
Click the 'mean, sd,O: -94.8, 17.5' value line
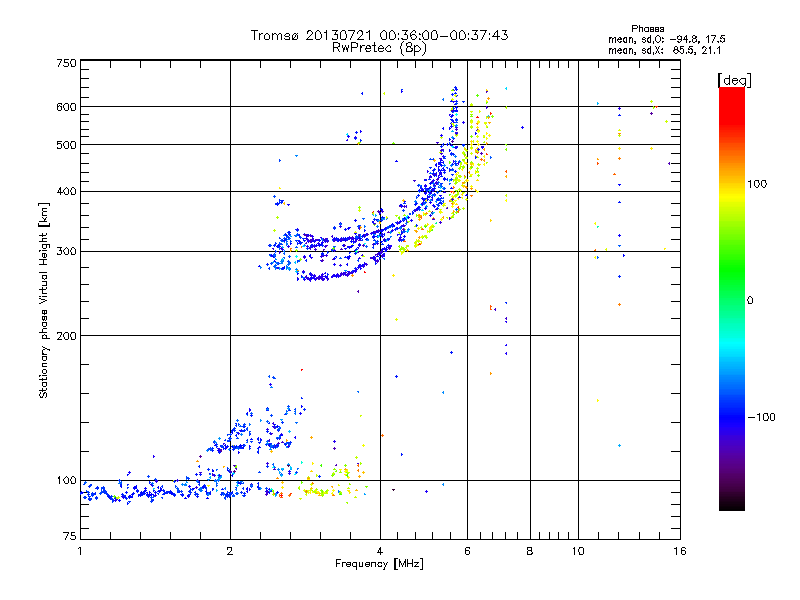coord(666,39)
